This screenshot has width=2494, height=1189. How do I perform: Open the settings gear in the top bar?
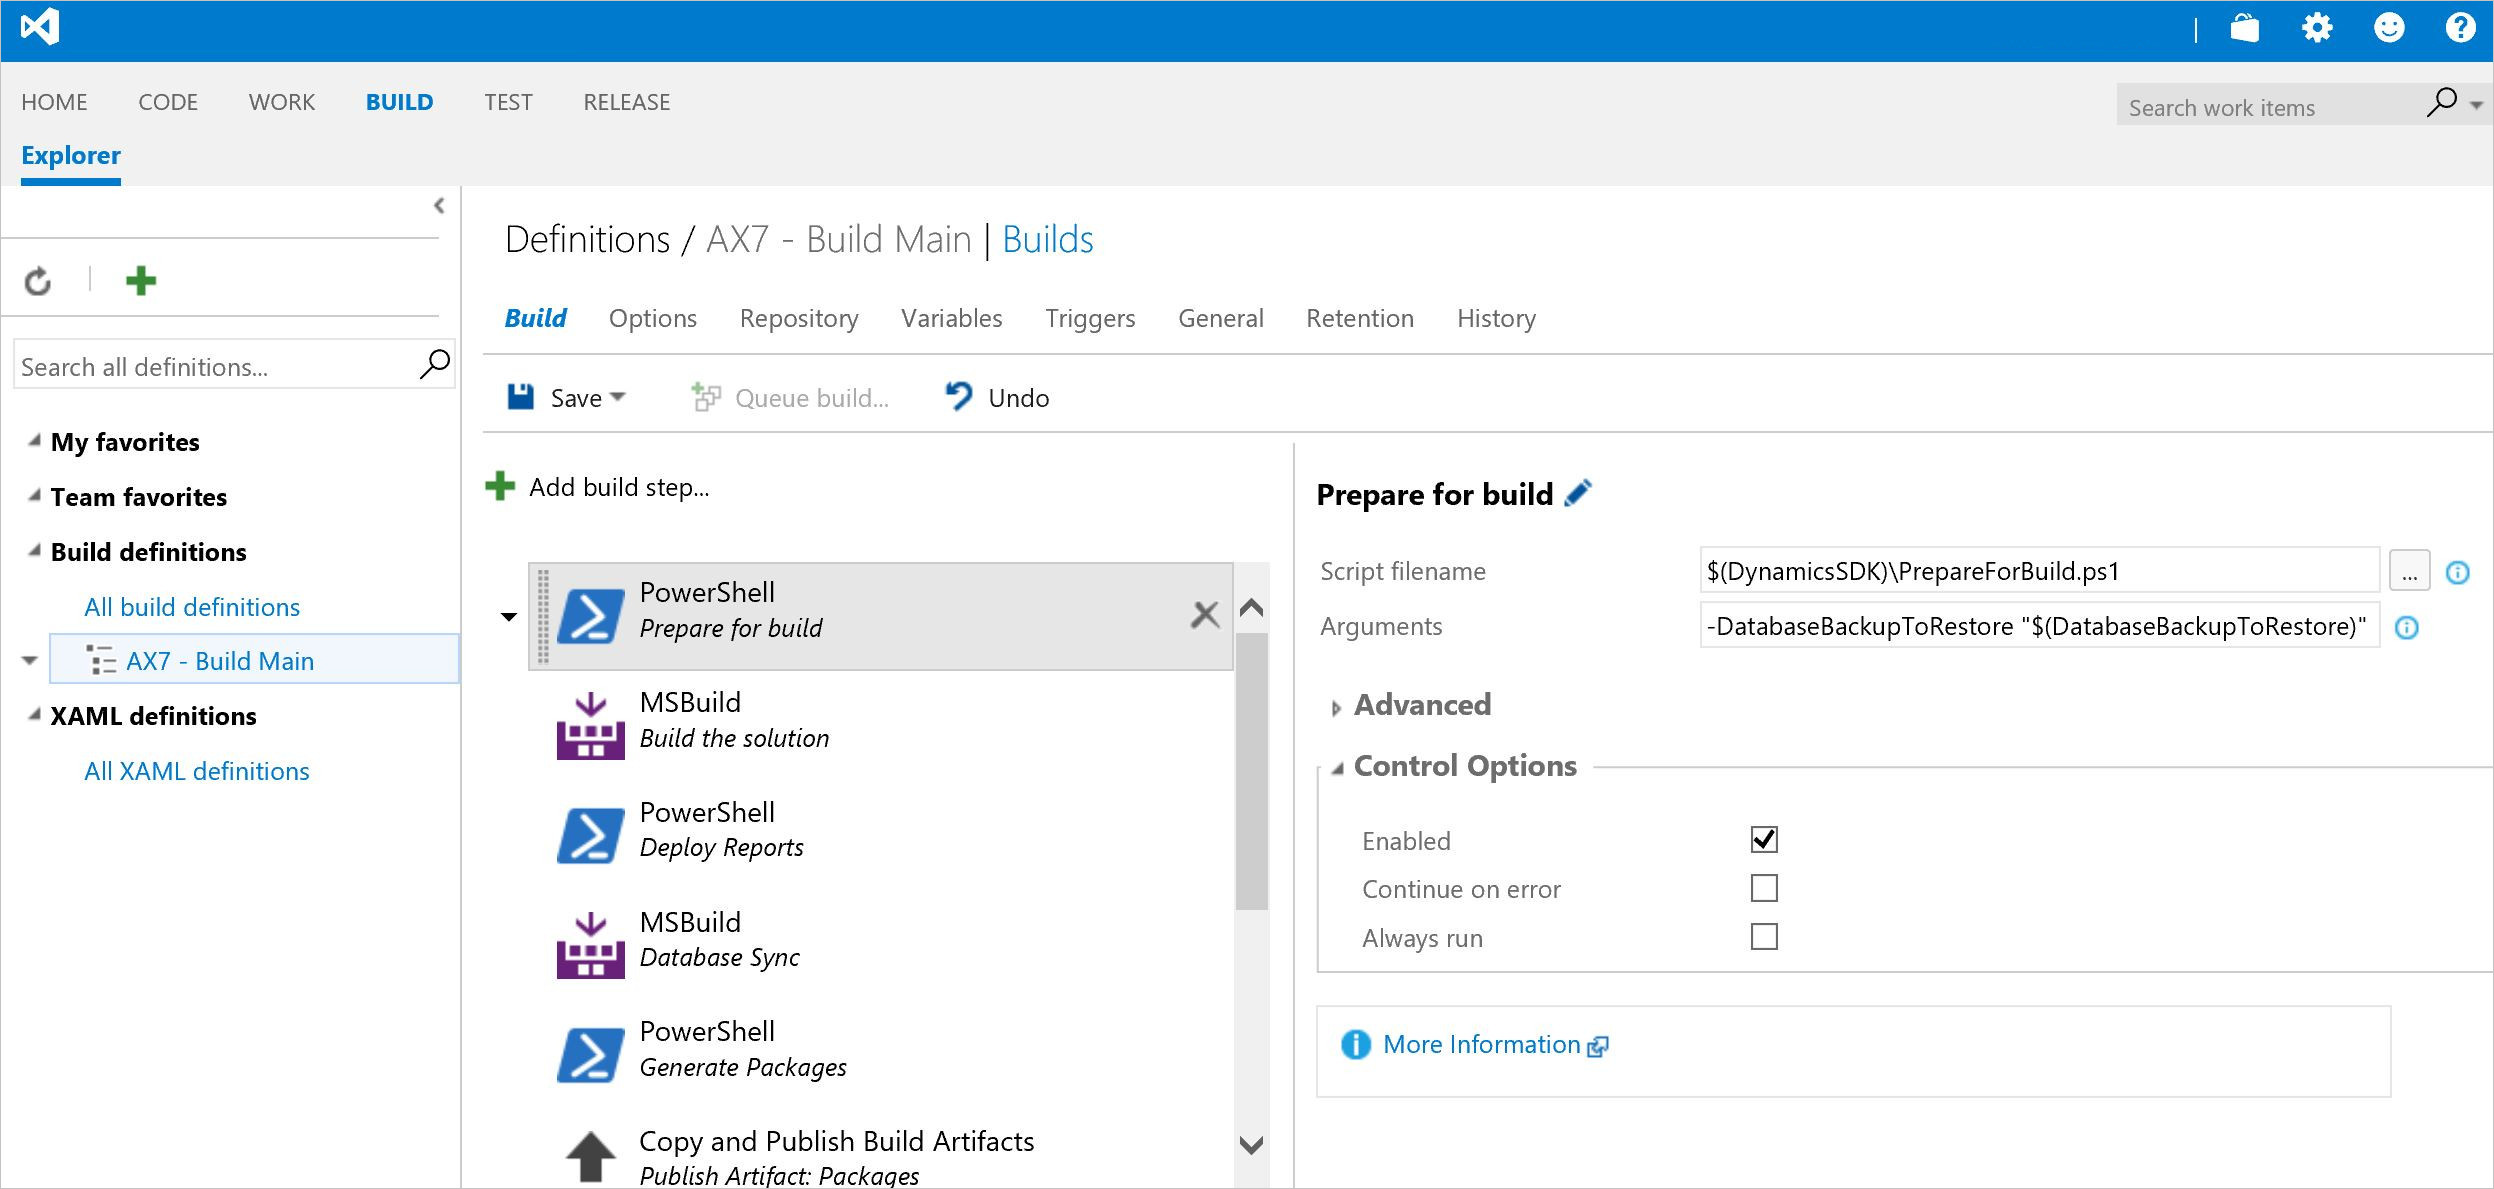point(2317,28)
